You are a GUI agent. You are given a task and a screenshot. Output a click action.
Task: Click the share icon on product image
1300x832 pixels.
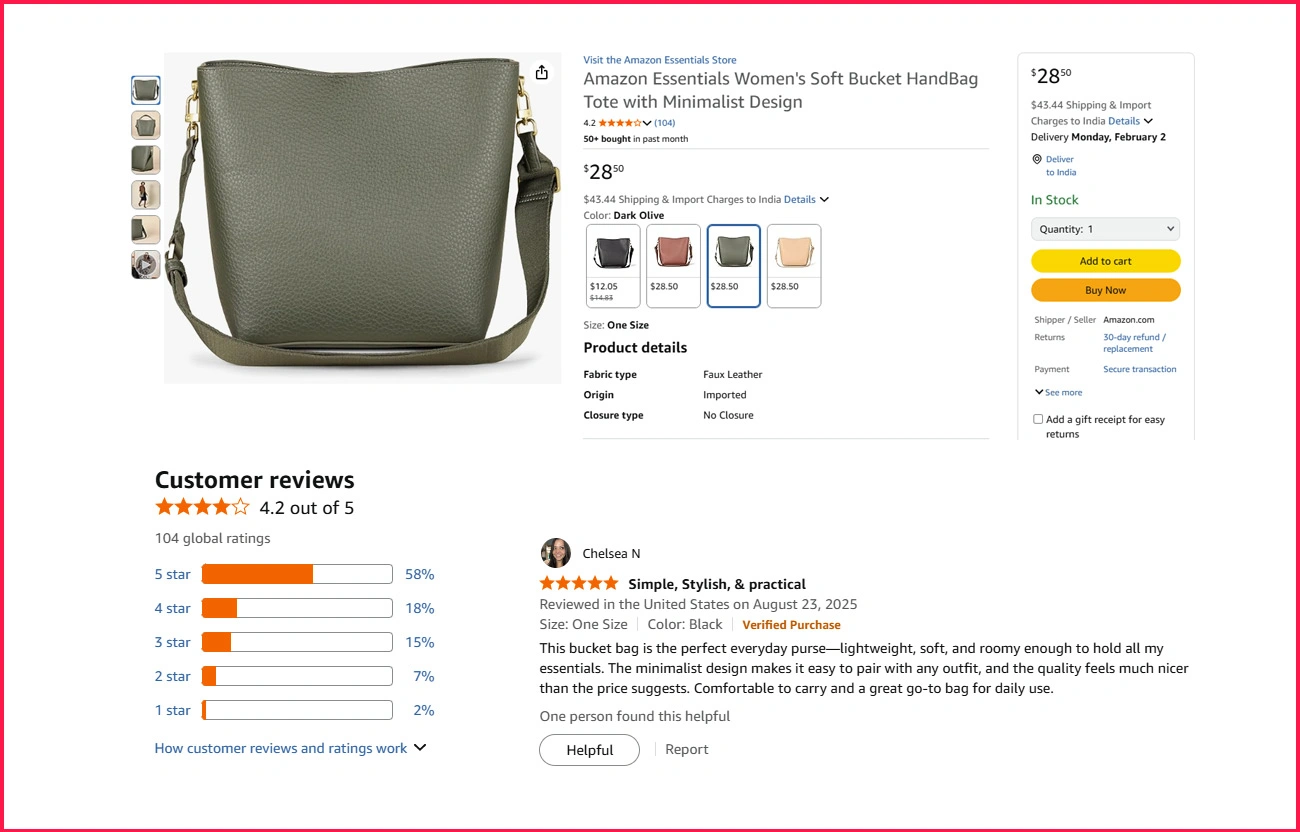coord(541,72)
